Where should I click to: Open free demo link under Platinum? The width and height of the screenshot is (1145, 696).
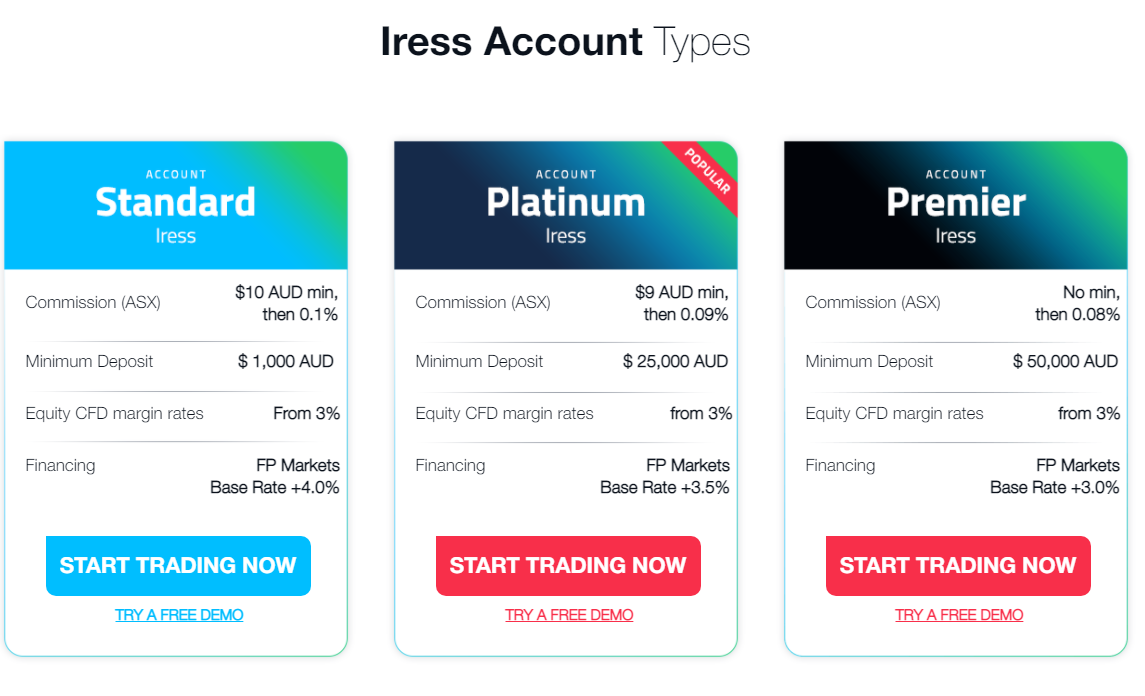tap(569, 615)
